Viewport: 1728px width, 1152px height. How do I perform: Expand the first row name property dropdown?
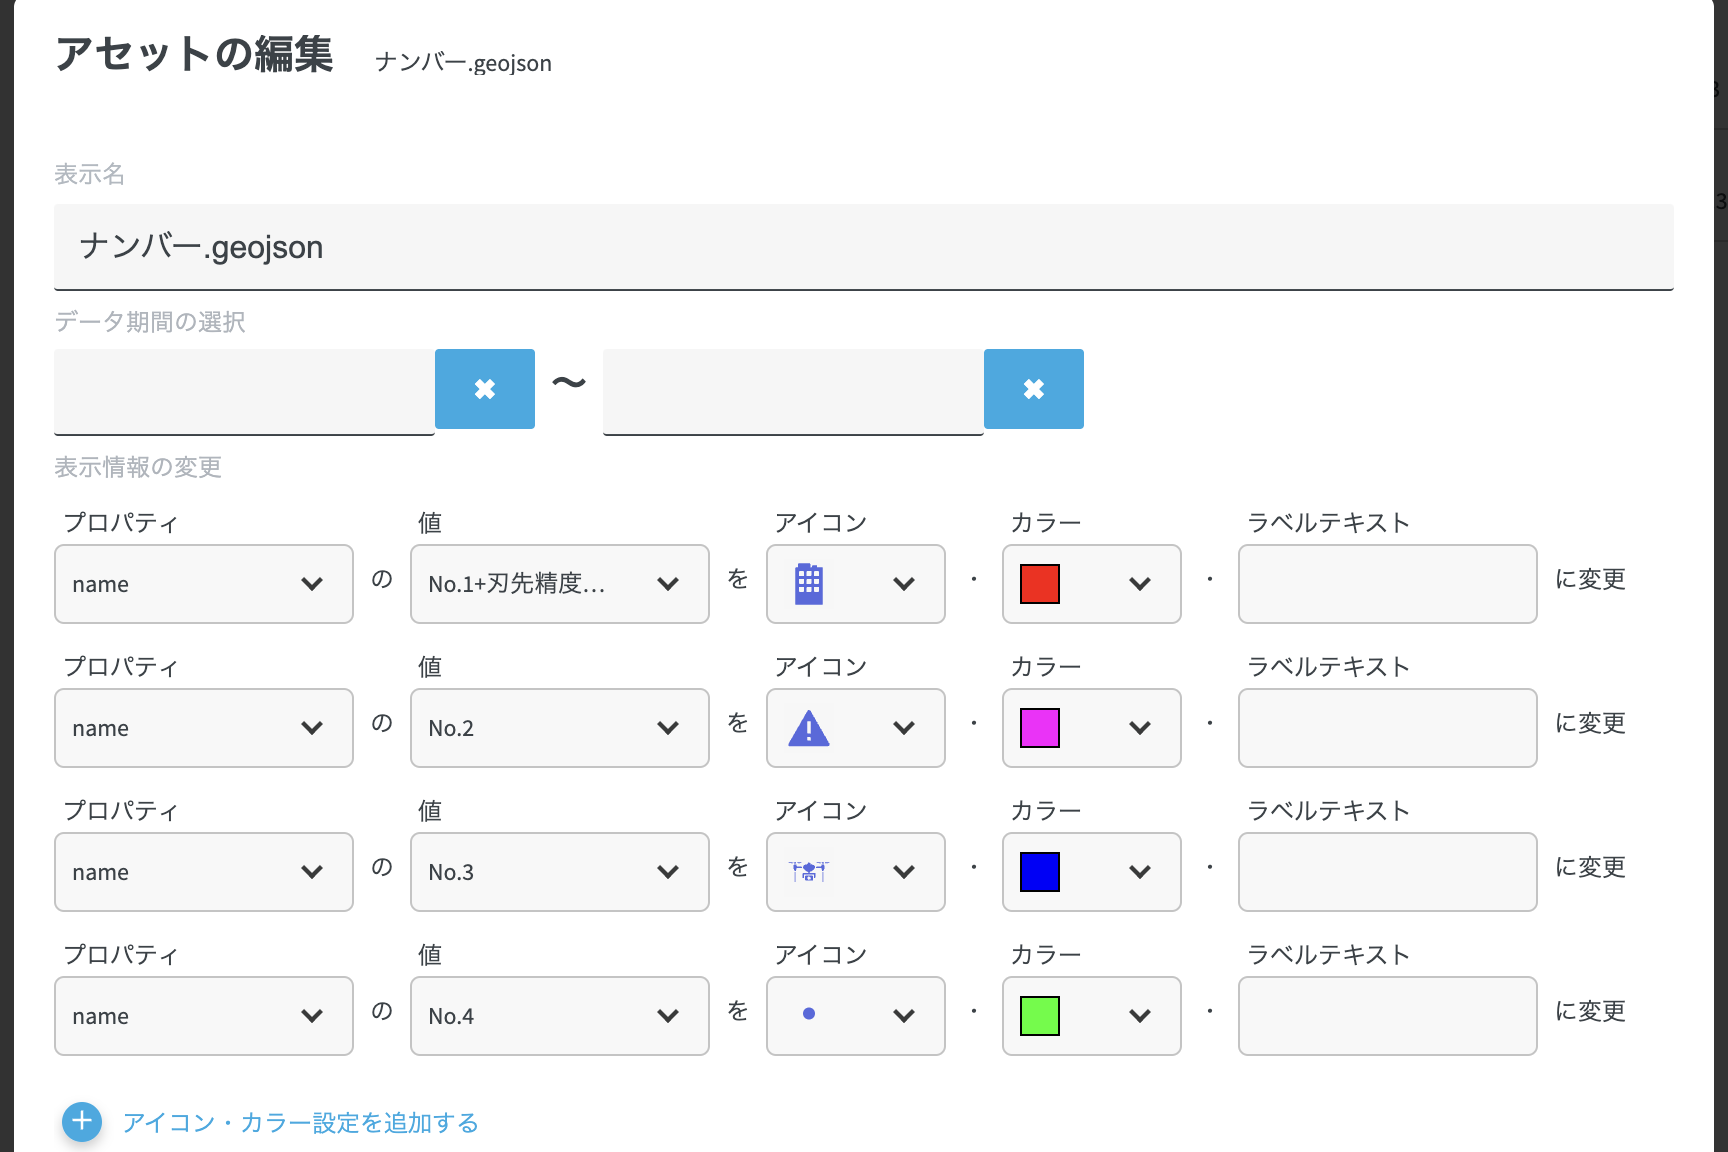(x=204, y=584)
